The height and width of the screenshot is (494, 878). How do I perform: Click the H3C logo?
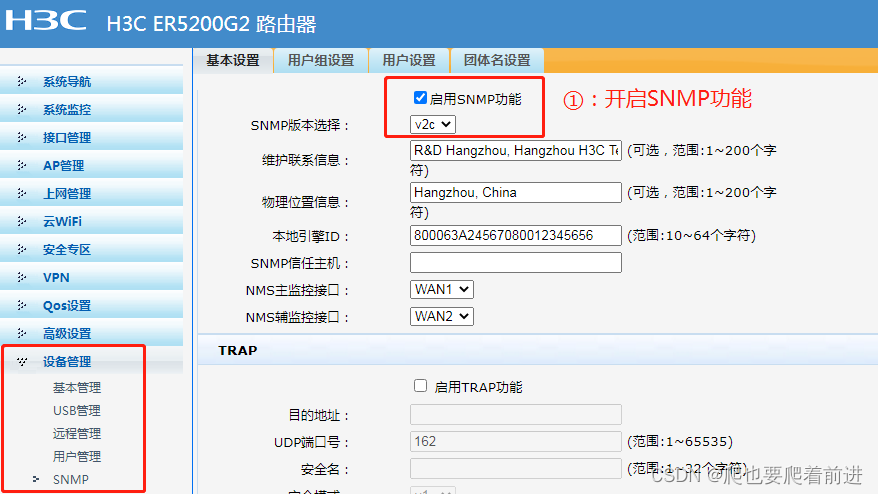click(46, 20)
